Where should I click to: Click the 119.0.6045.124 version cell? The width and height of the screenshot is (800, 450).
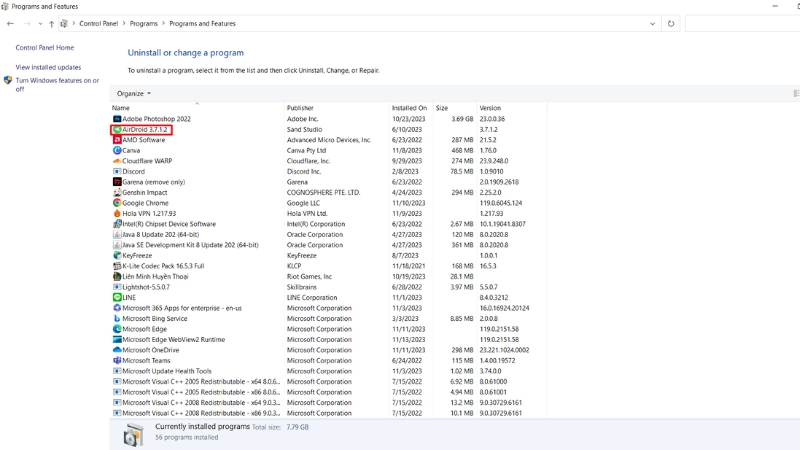pyautogui.click(x=501, y=203)
